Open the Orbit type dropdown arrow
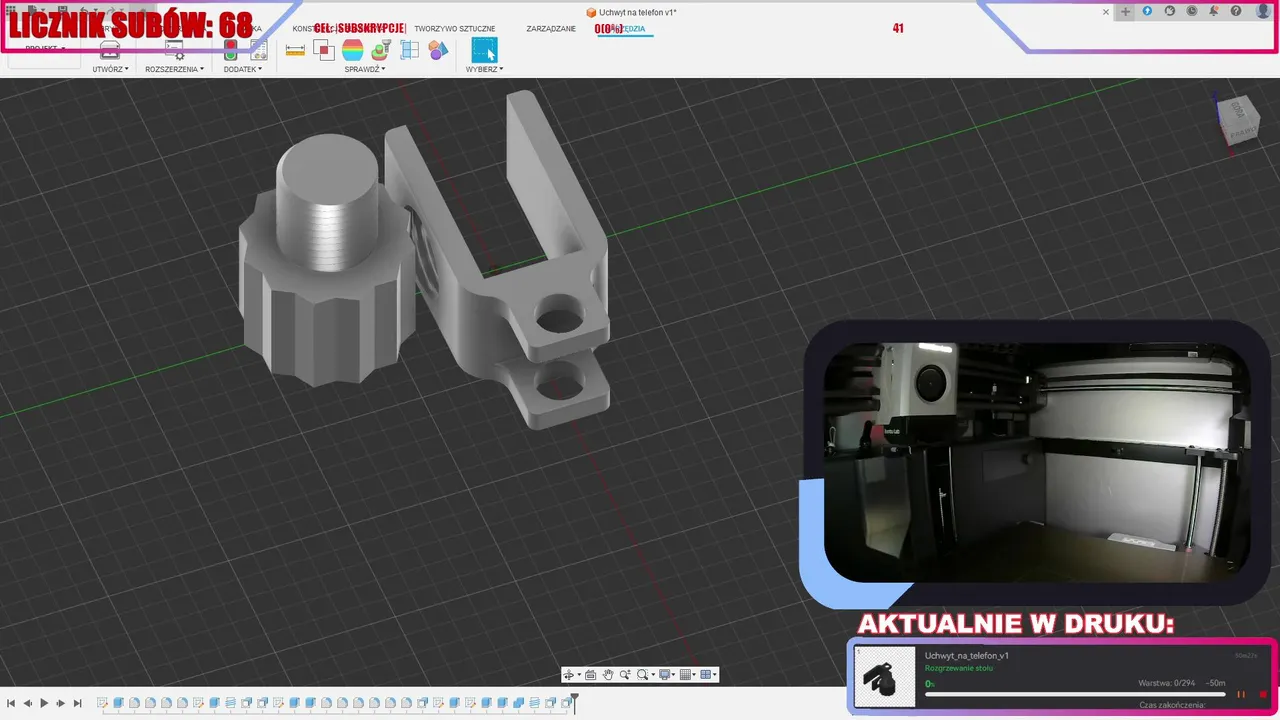The height and width of the screenshot is (720, 1280). 579,675
